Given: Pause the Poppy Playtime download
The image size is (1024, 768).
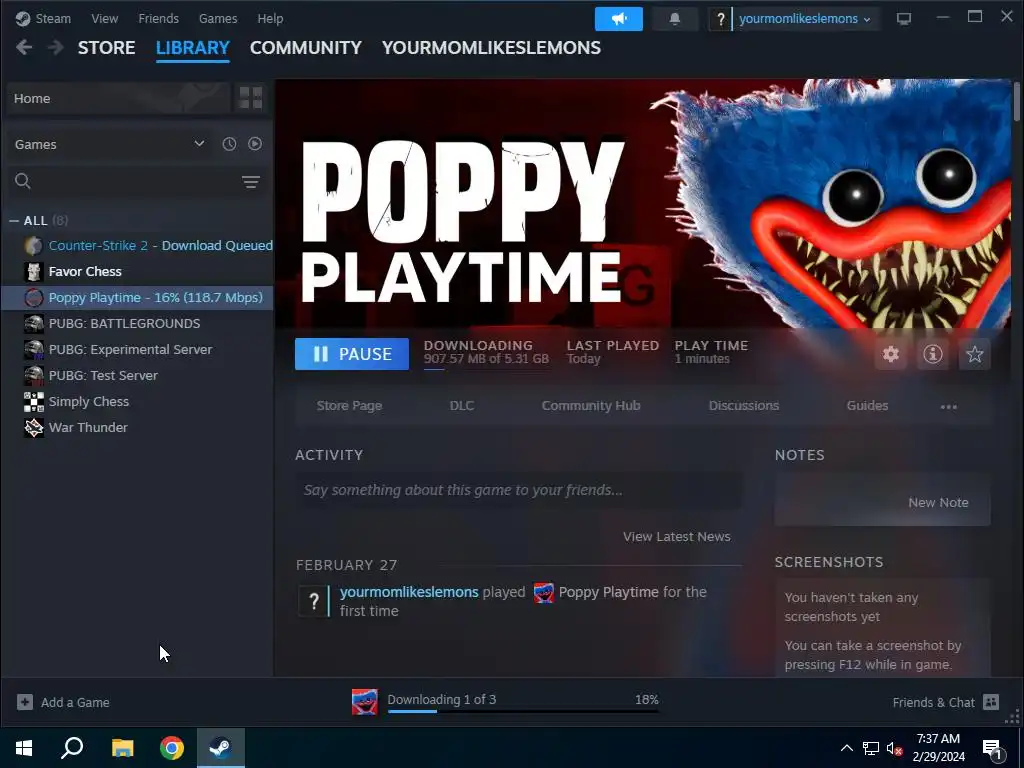Looking at the screenshot, I should [352, 354].
